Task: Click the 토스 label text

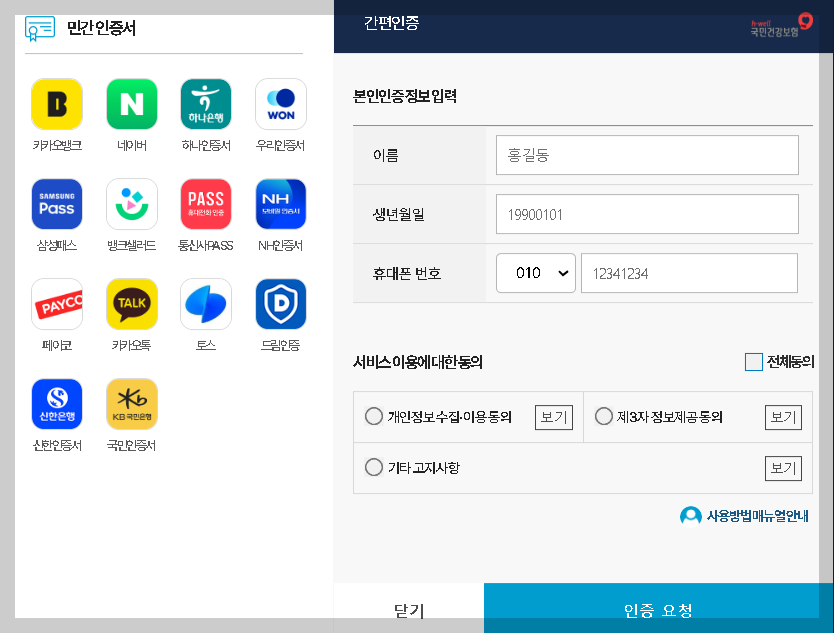Action: coord(206,345)
